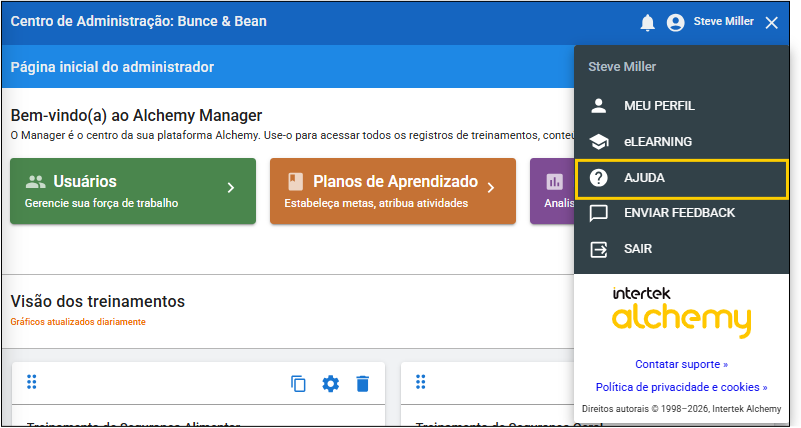801x428 pixels.
Task: Open MEU PERFIL from the user menu
Action: pyautogui.click(x=659, y=106)
